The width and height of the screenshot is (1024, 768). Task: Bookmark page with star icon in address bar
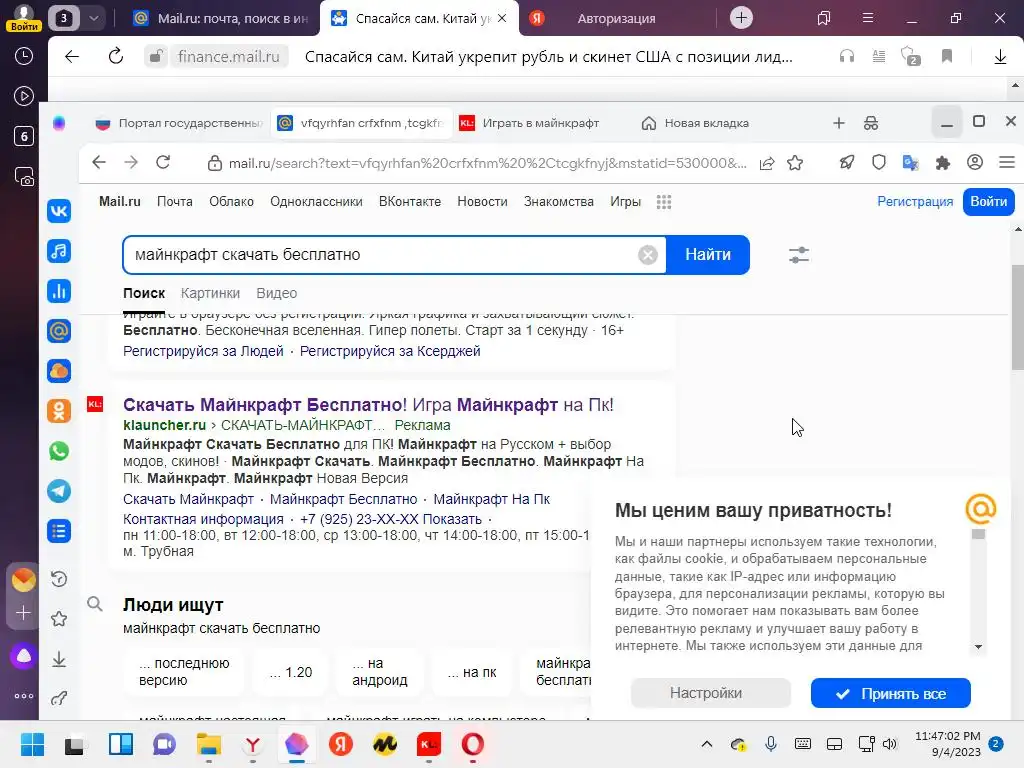pyautogui.click(x=795, y=163)
